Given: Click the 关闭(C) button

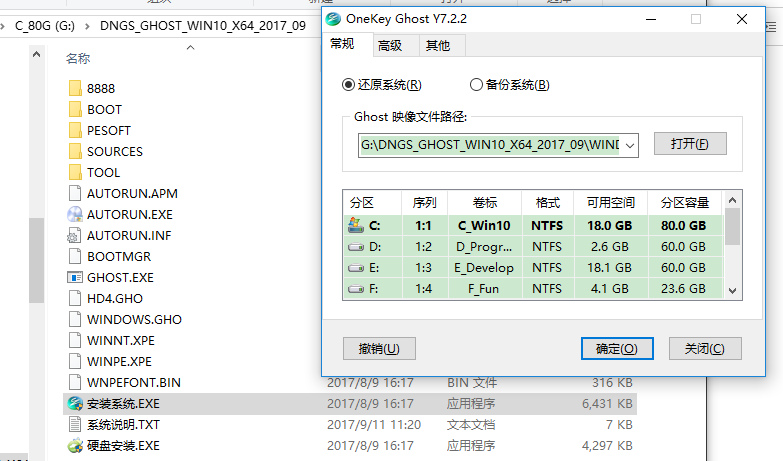Looking at the screenshot, I should point(705,349).
